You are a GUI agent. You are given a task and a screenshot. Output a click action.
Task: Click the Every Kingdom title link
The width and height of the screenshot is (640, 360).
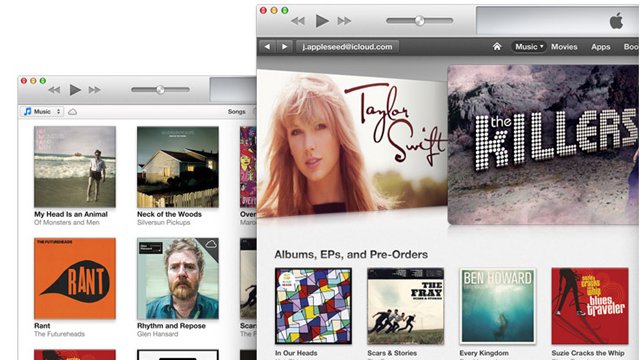pyautogui.click(x=484, y=353)
